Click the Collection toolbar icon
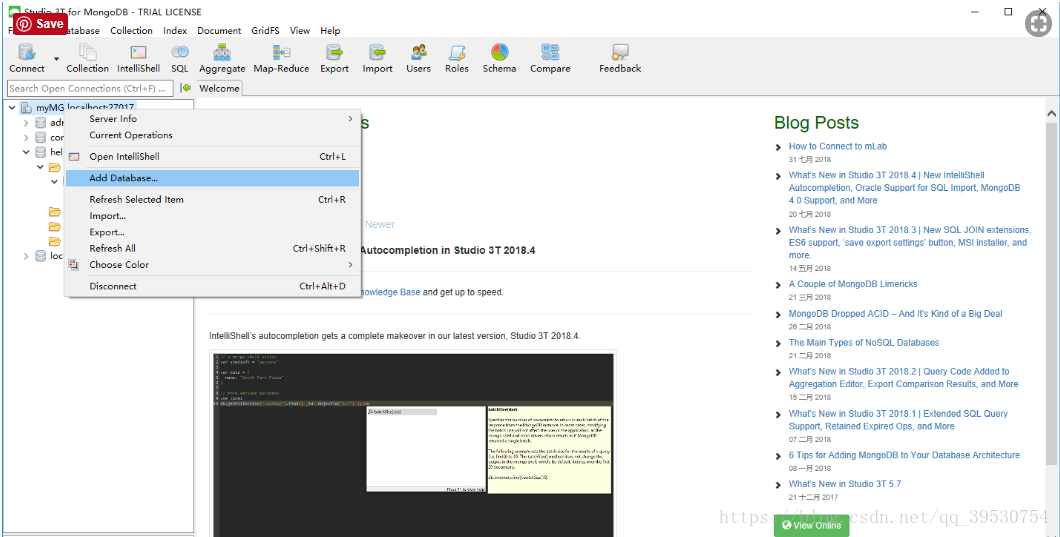Image resolution: width=1060 pixels, height=537 pixels. (88, 53)
